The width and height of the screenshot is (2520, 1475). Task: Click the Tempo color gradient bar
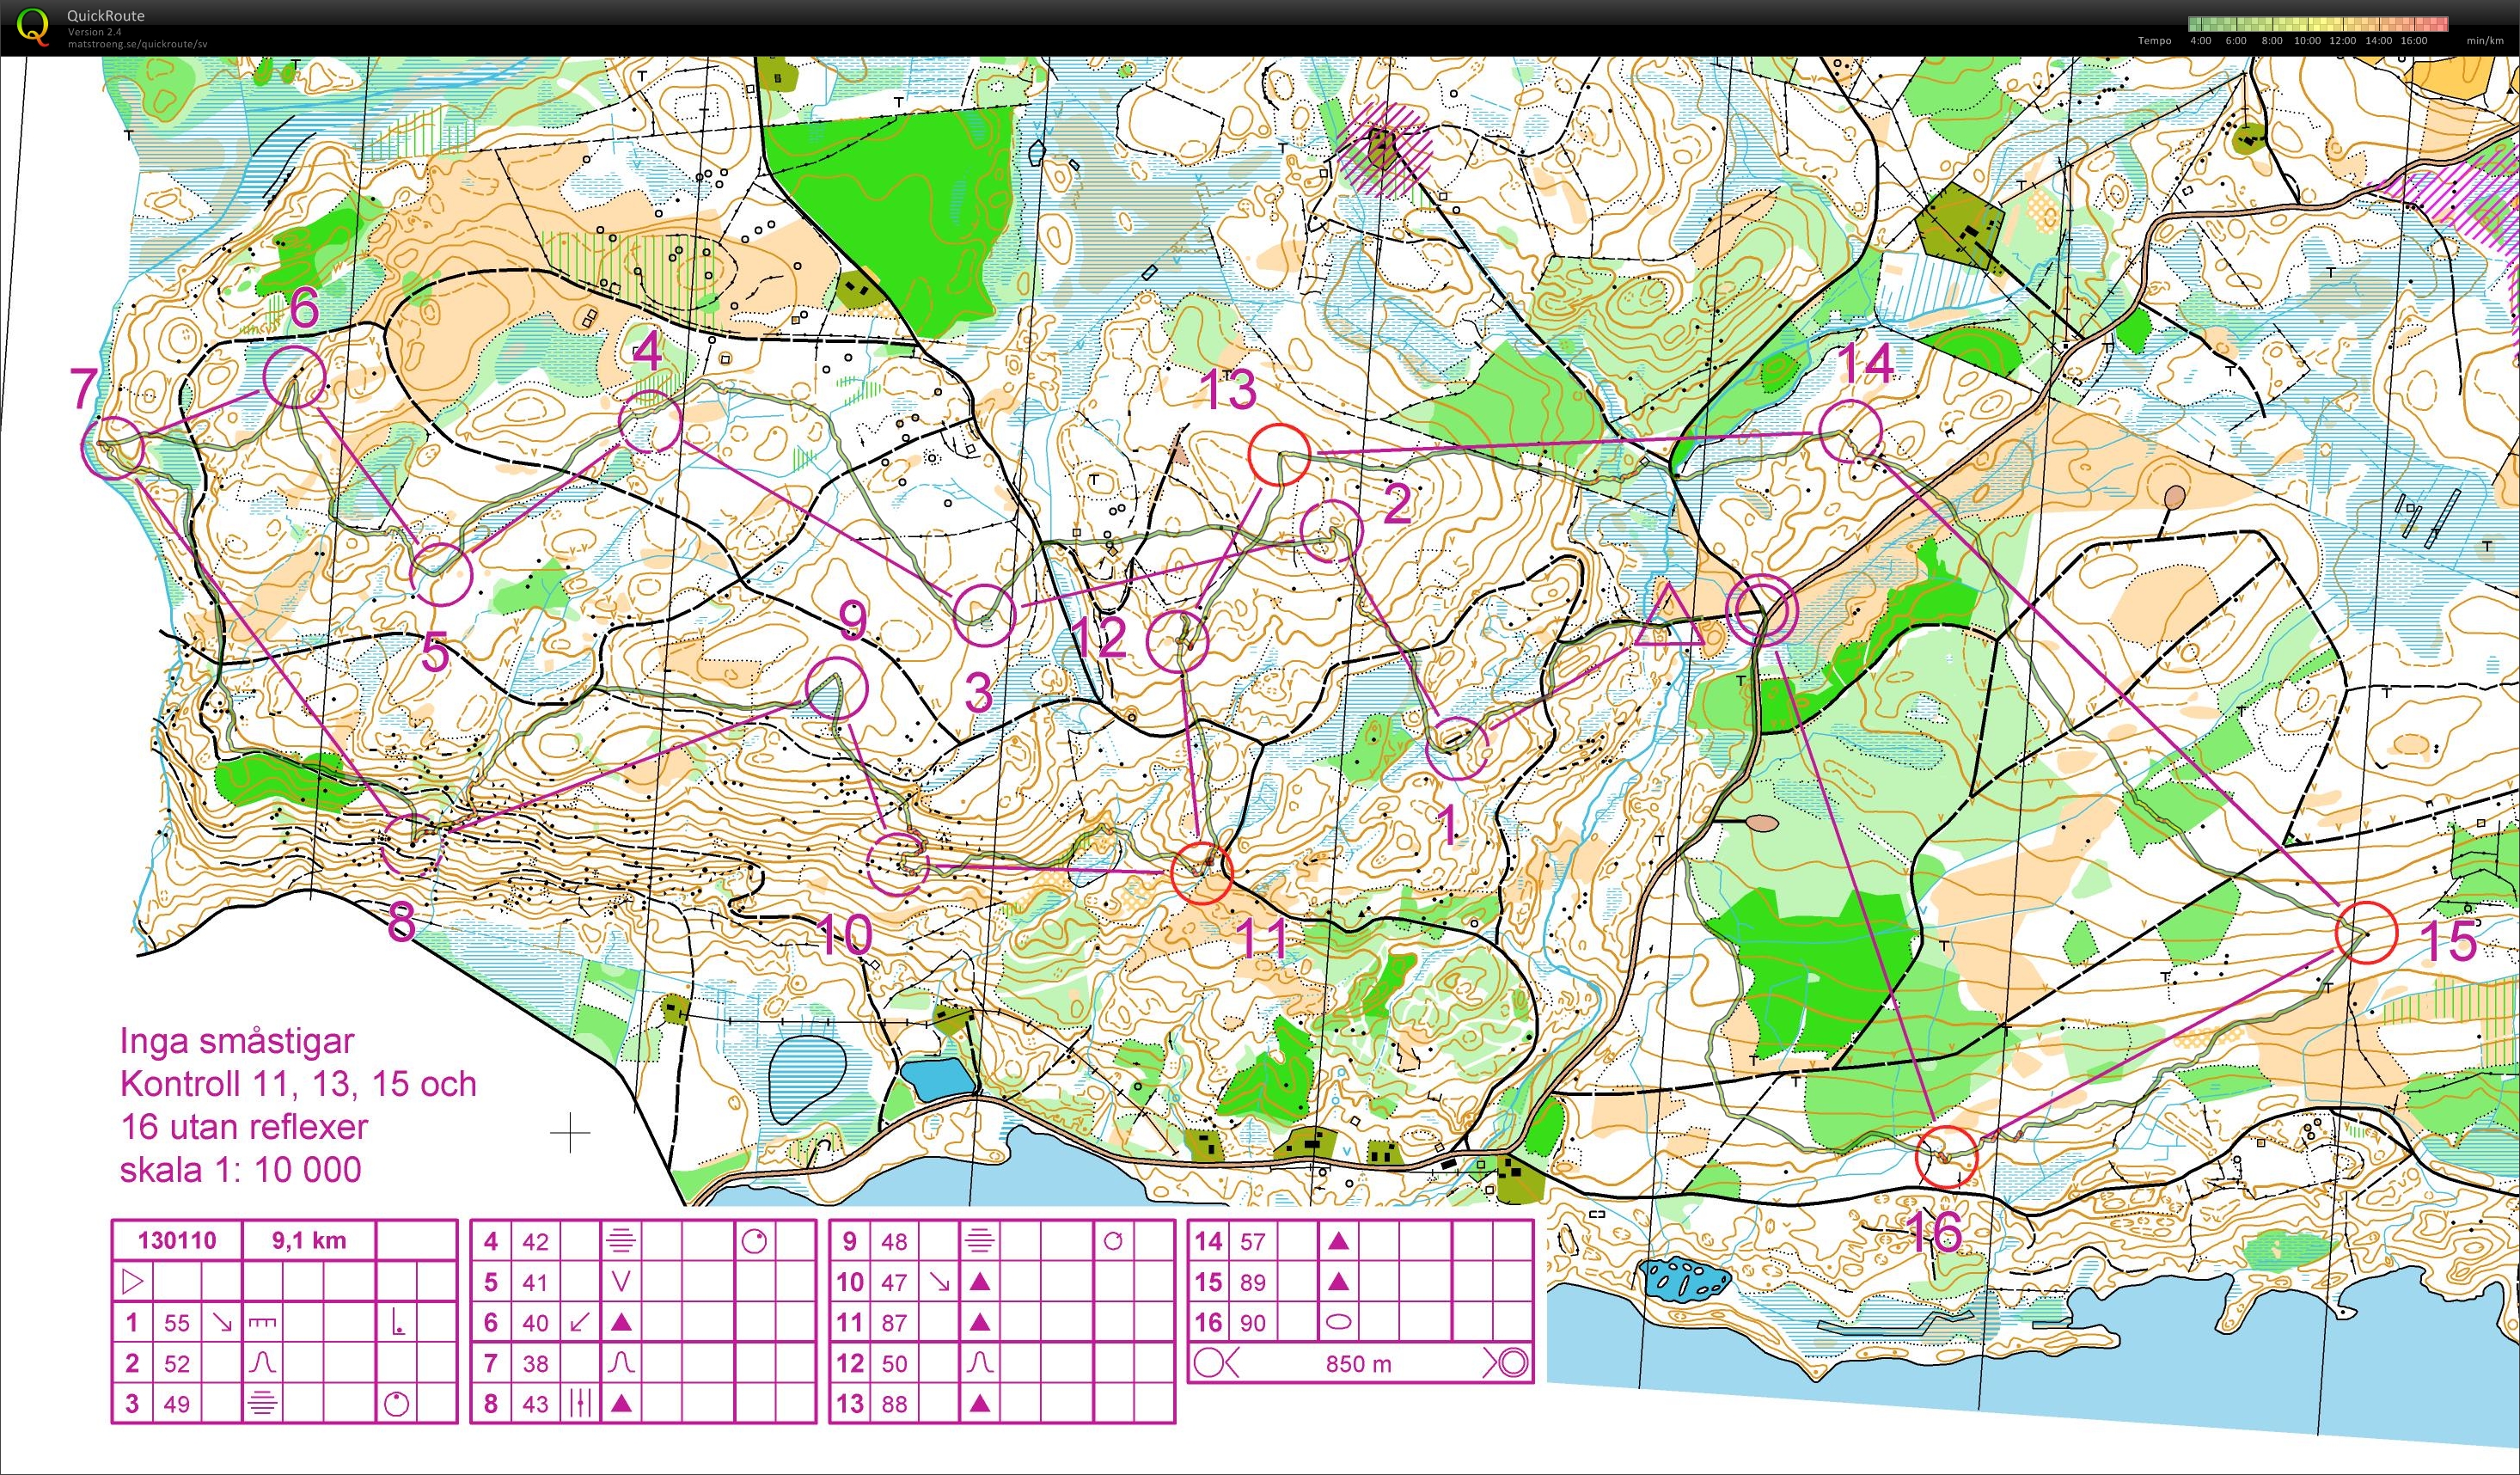tap(2317, 23)
